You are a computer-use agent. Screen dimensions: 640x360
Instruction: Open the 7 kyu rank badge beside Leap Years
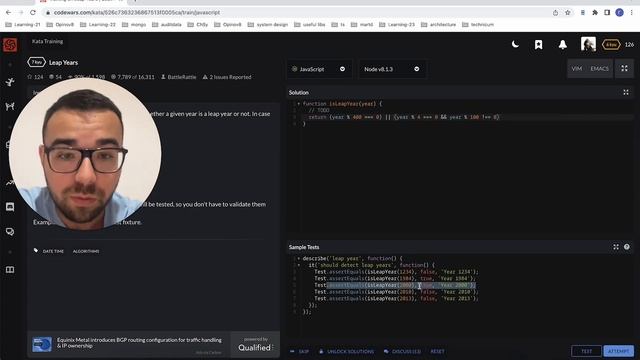click(x=36, y=62)
